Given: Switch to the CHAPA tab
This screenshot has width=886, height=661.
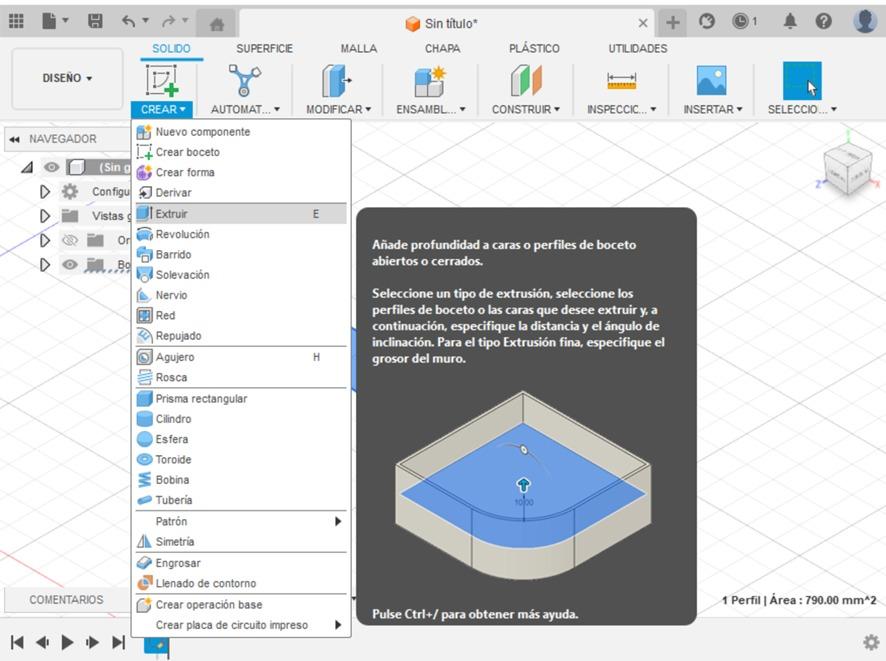Looking at the screenshot, I should tap(442, 49).
